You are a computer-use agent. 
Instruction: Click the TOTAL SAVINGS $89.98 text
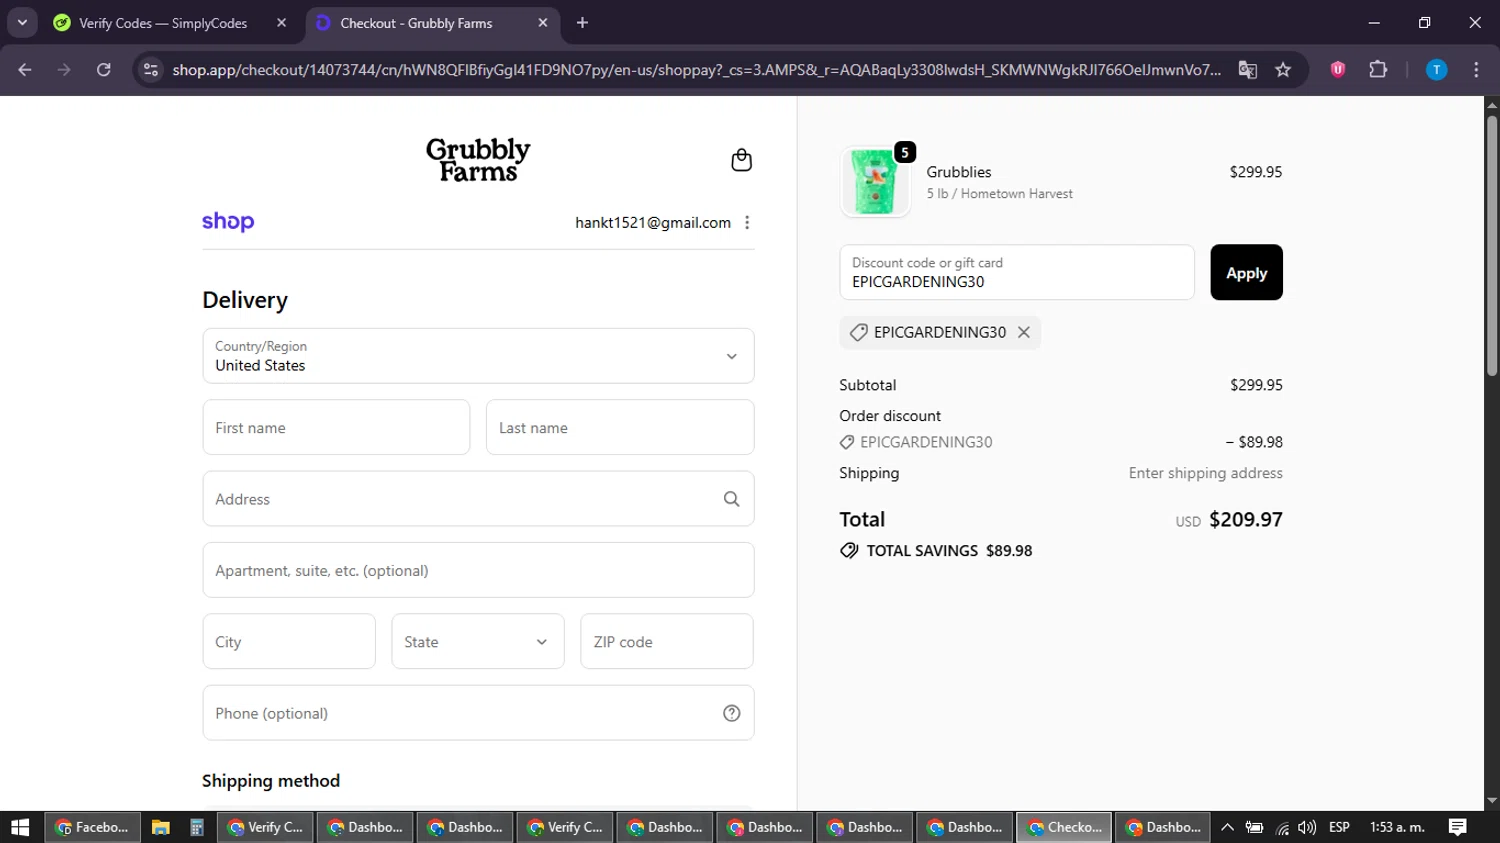949,551
